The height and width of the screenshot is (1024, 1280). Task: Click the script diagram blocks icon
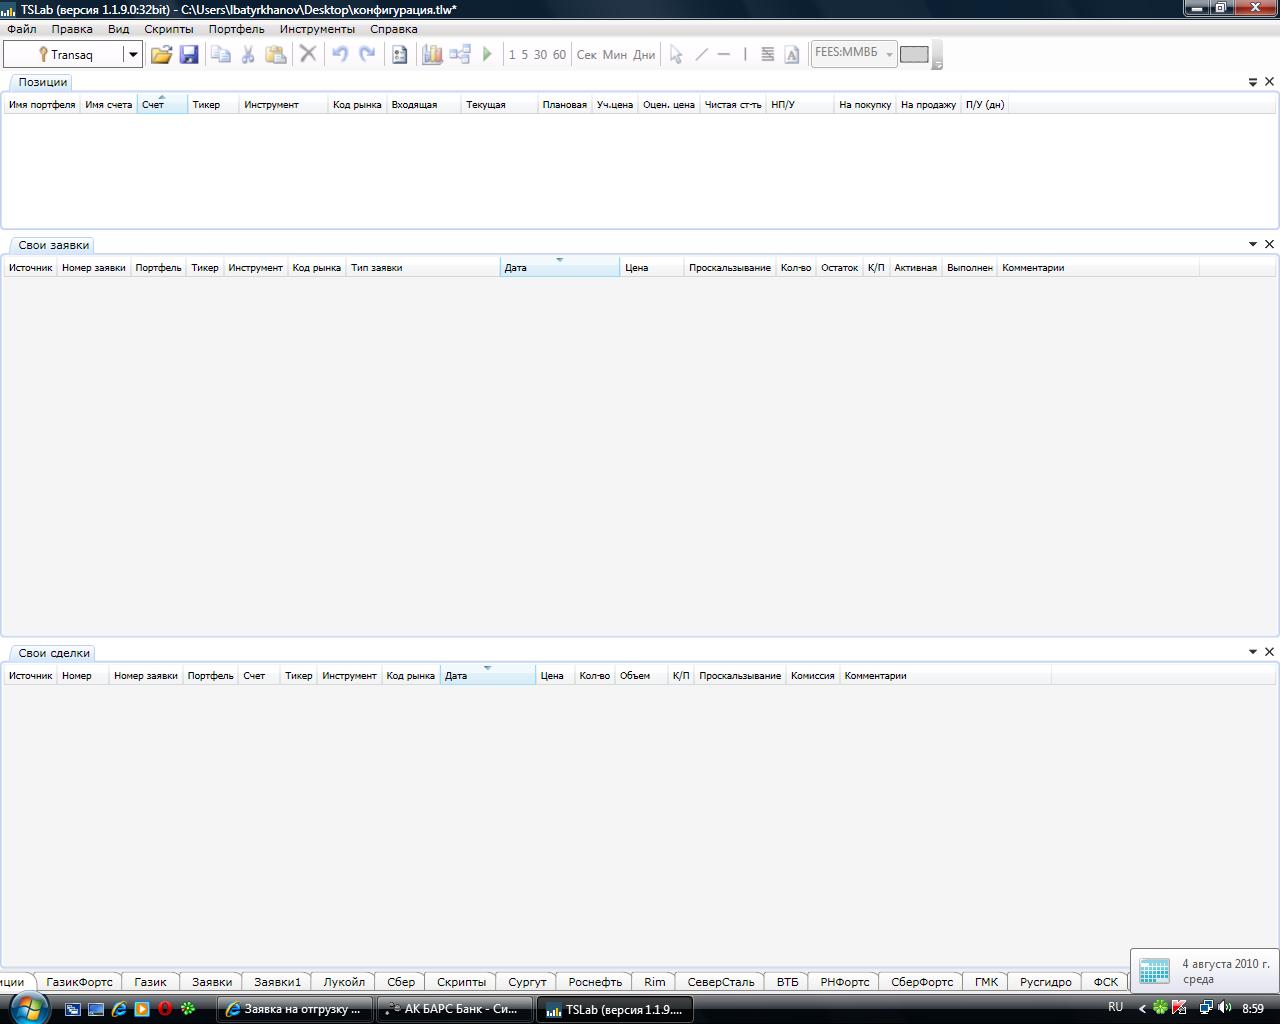[x=460, y=54]
